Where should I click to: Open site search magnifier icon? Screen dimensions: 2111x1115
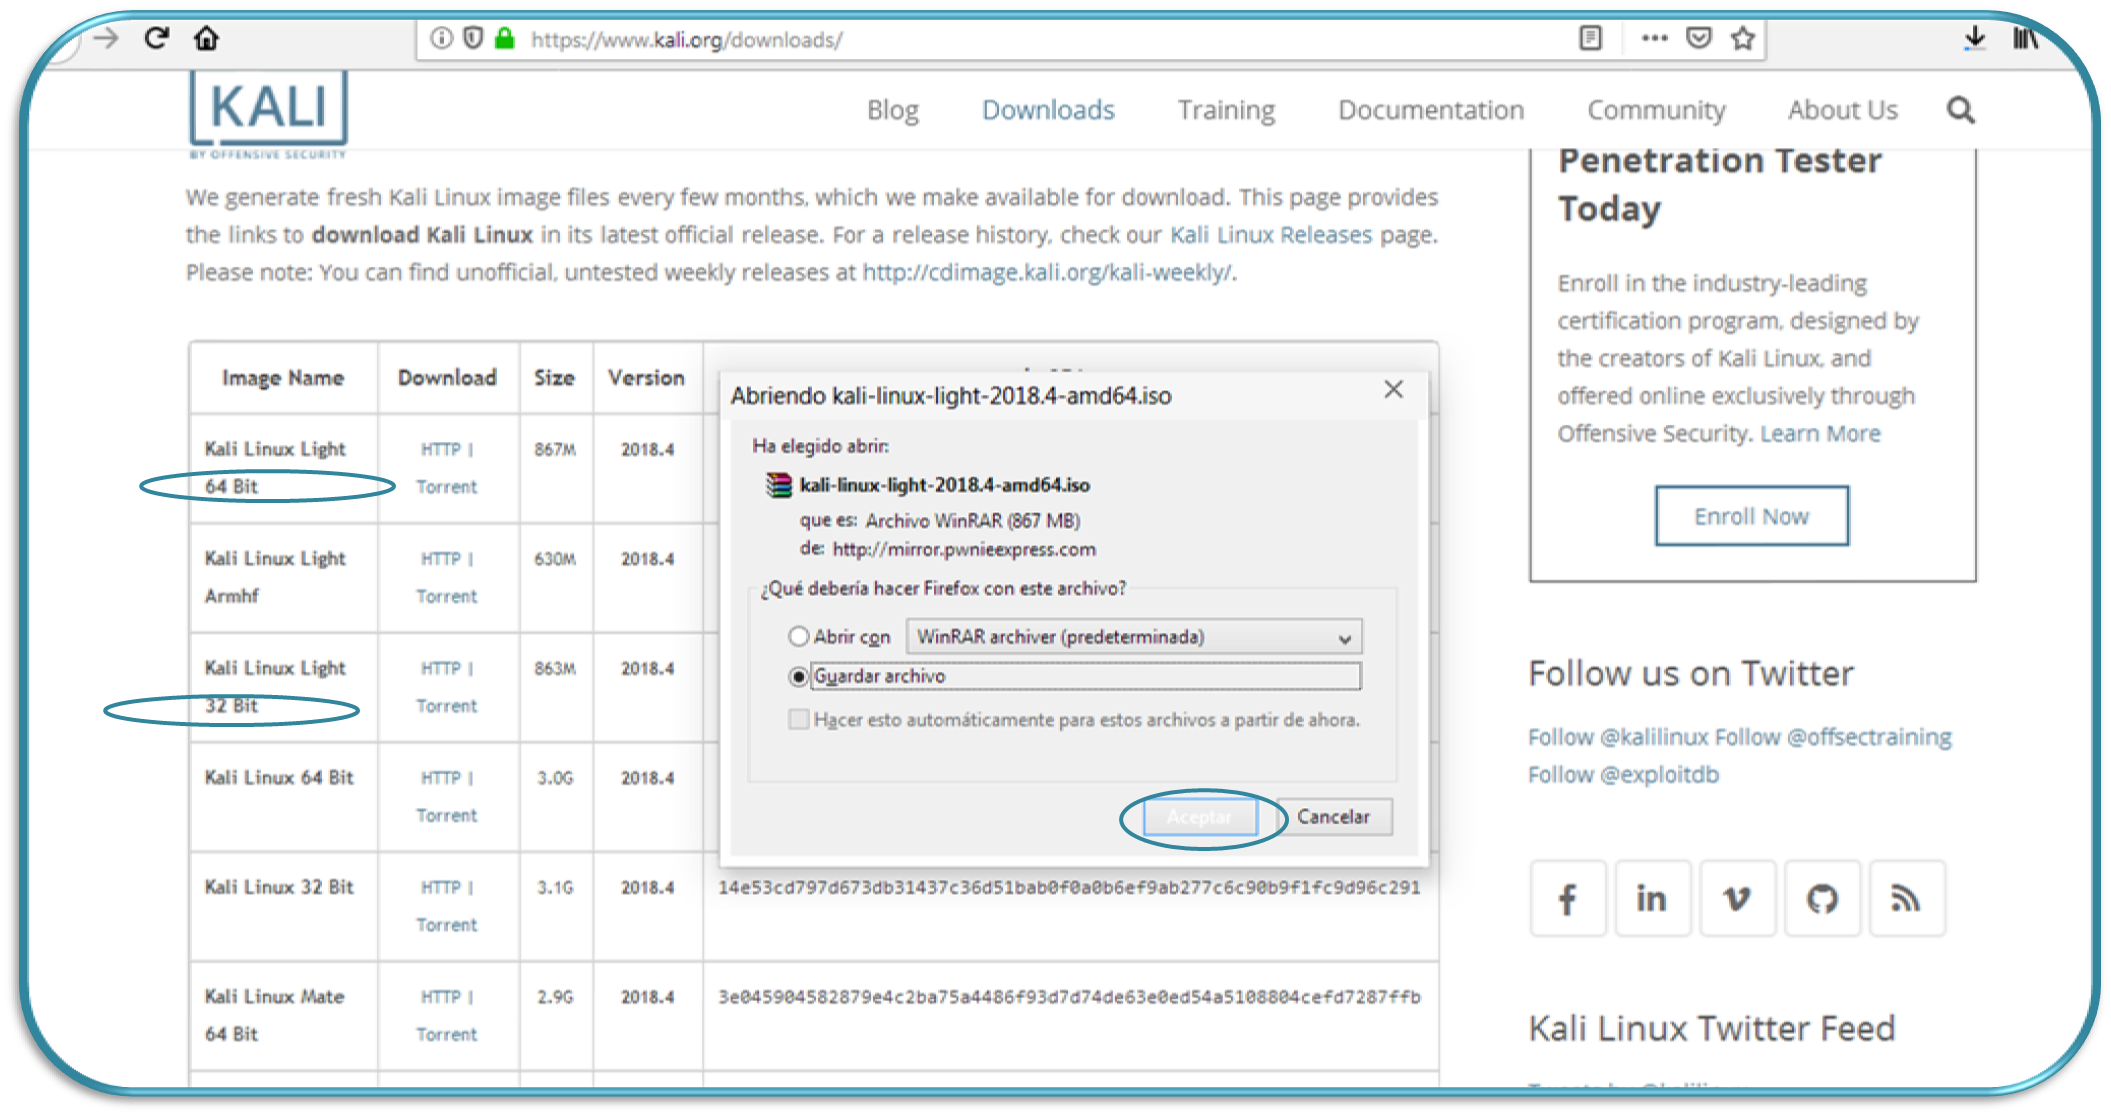click(x=1961, y=110)
